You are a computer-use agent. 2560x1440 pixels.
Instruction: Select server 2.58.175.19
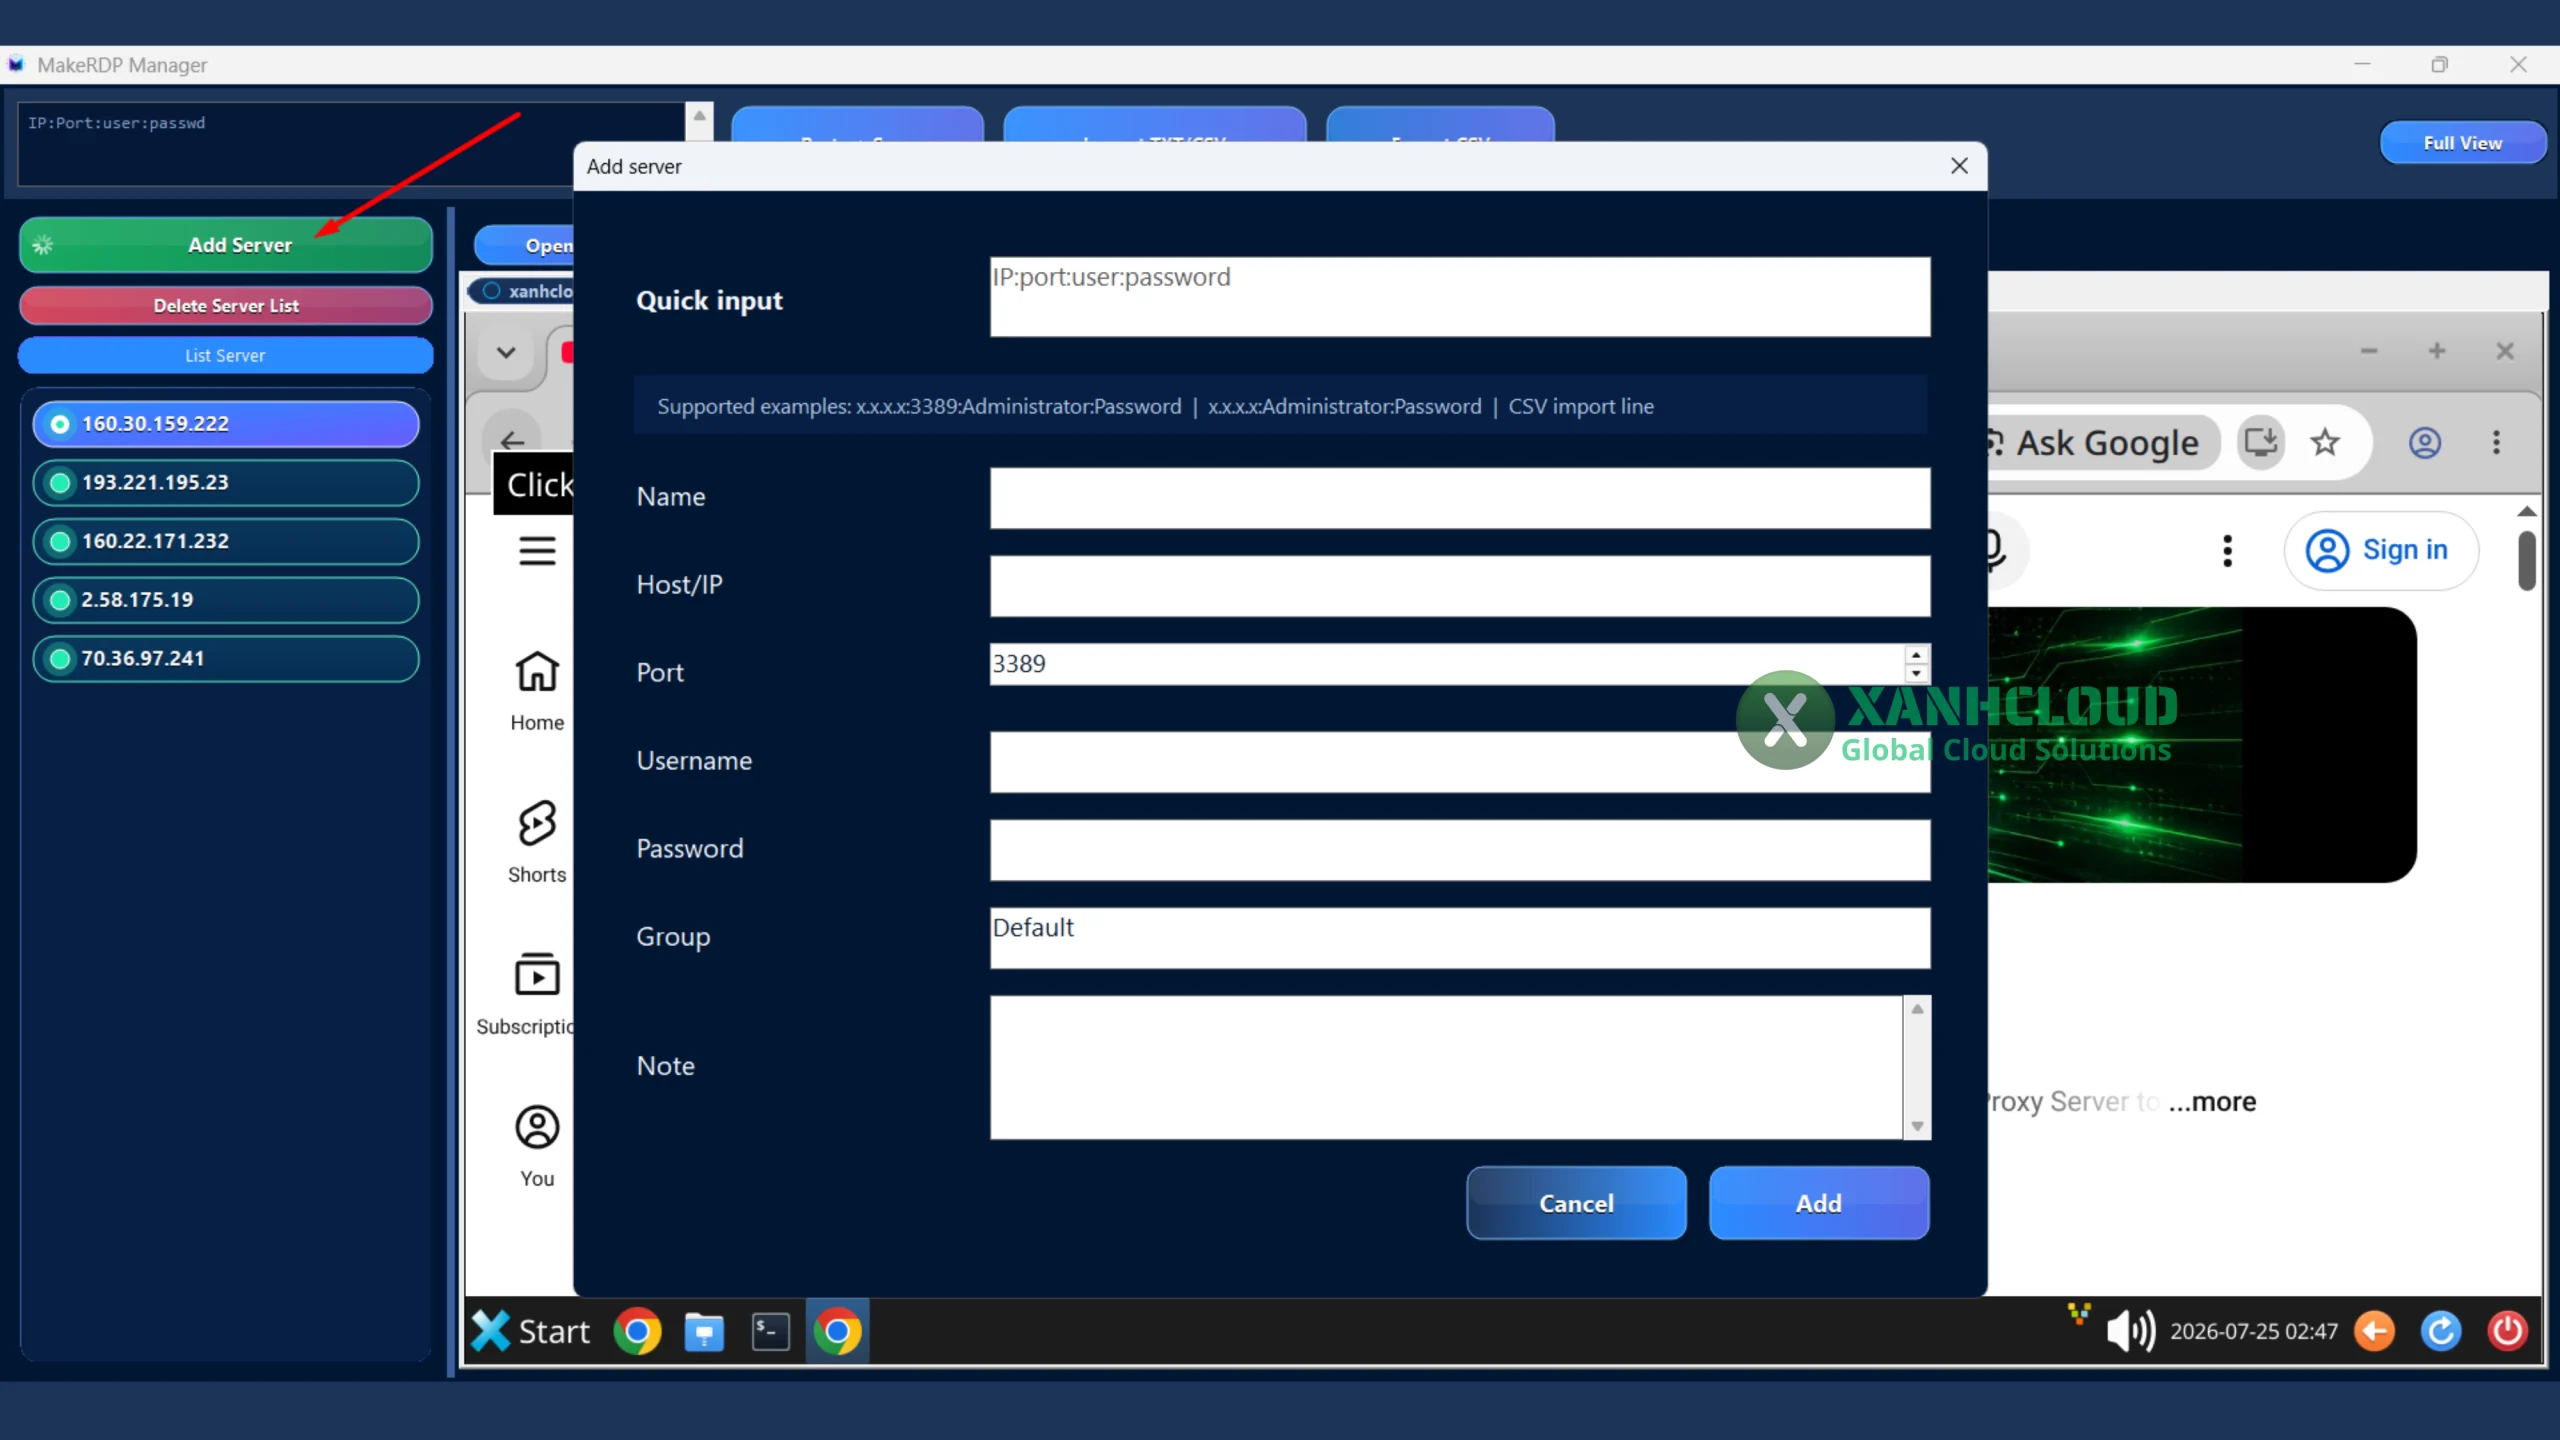(226, 600)
